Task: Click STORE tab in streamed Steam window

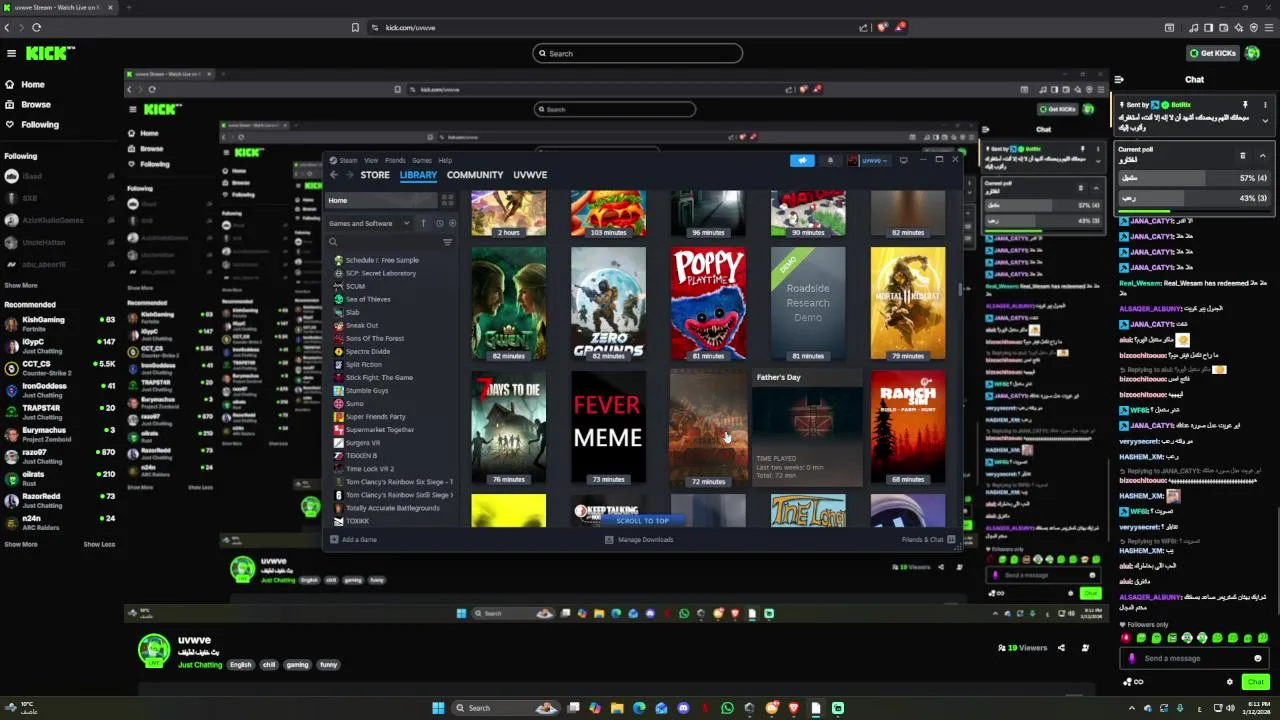Action: pos(375,175)
